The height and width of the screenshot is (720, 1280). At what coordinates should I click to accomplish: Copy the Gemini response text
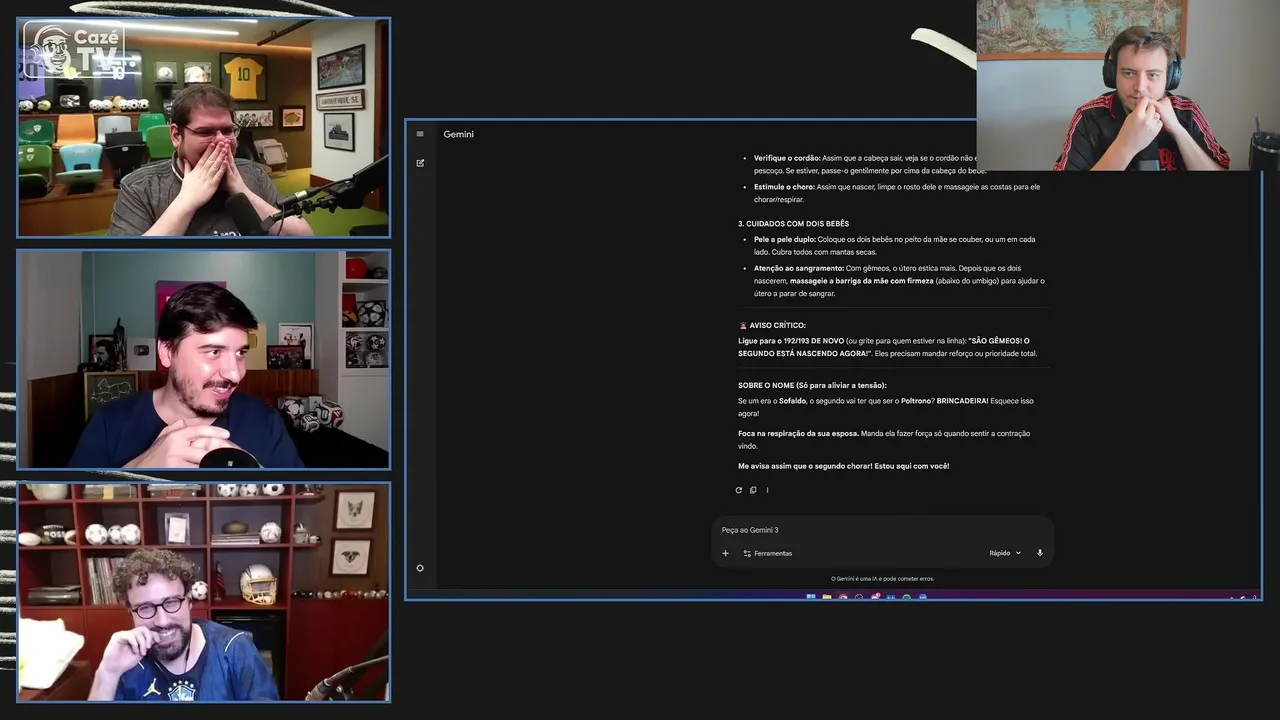coord(753,490)
